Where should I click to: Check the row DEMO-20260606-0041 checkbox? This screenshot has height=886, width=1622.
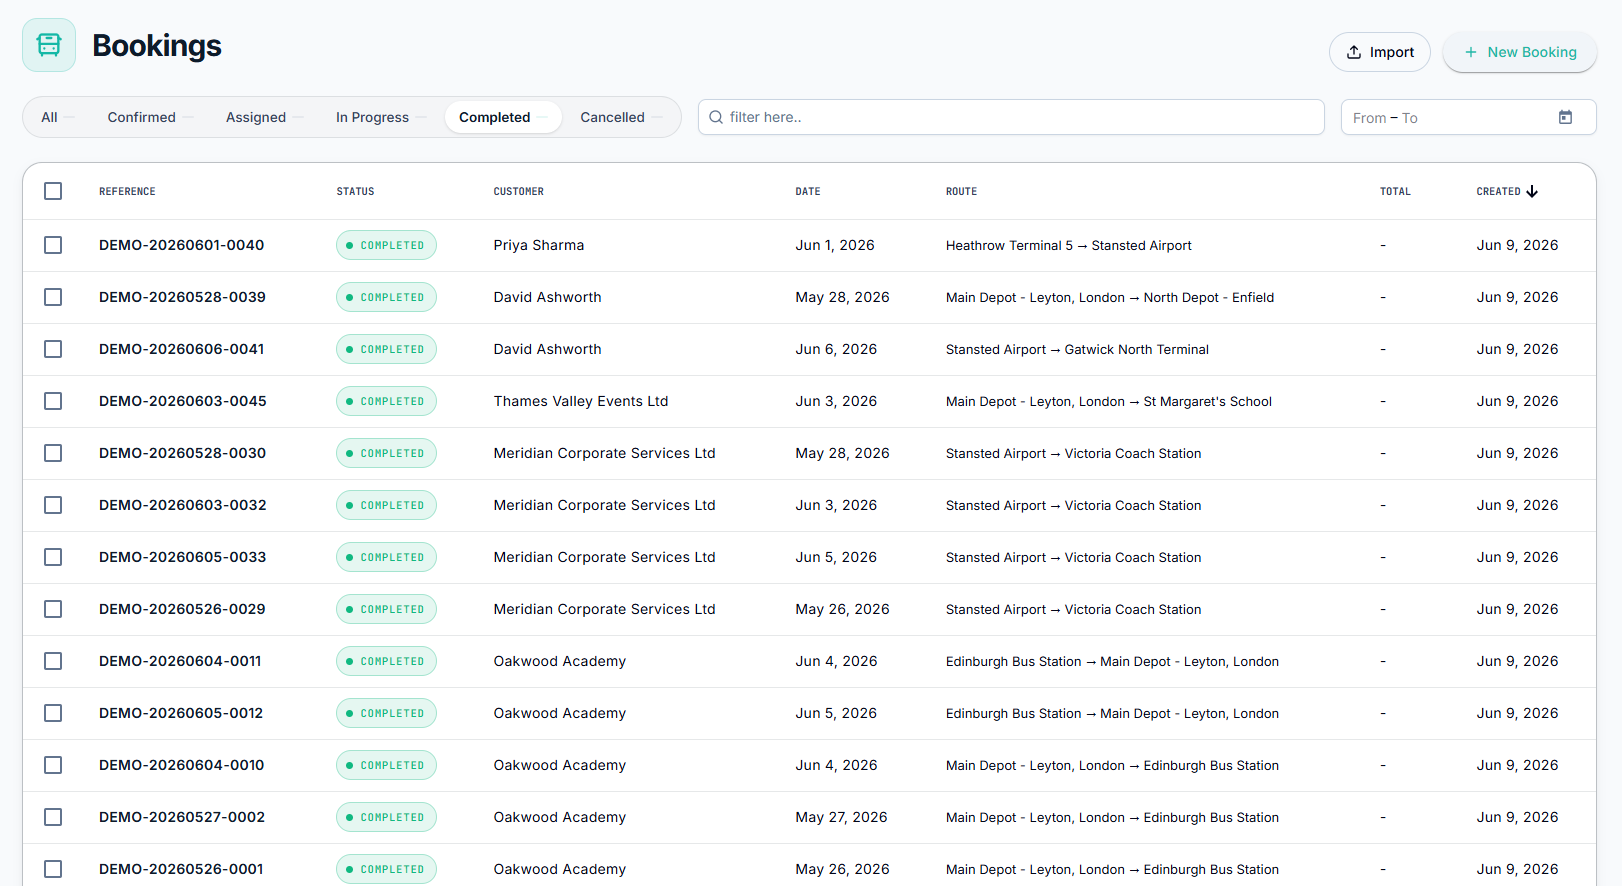(x=53, y=349)
